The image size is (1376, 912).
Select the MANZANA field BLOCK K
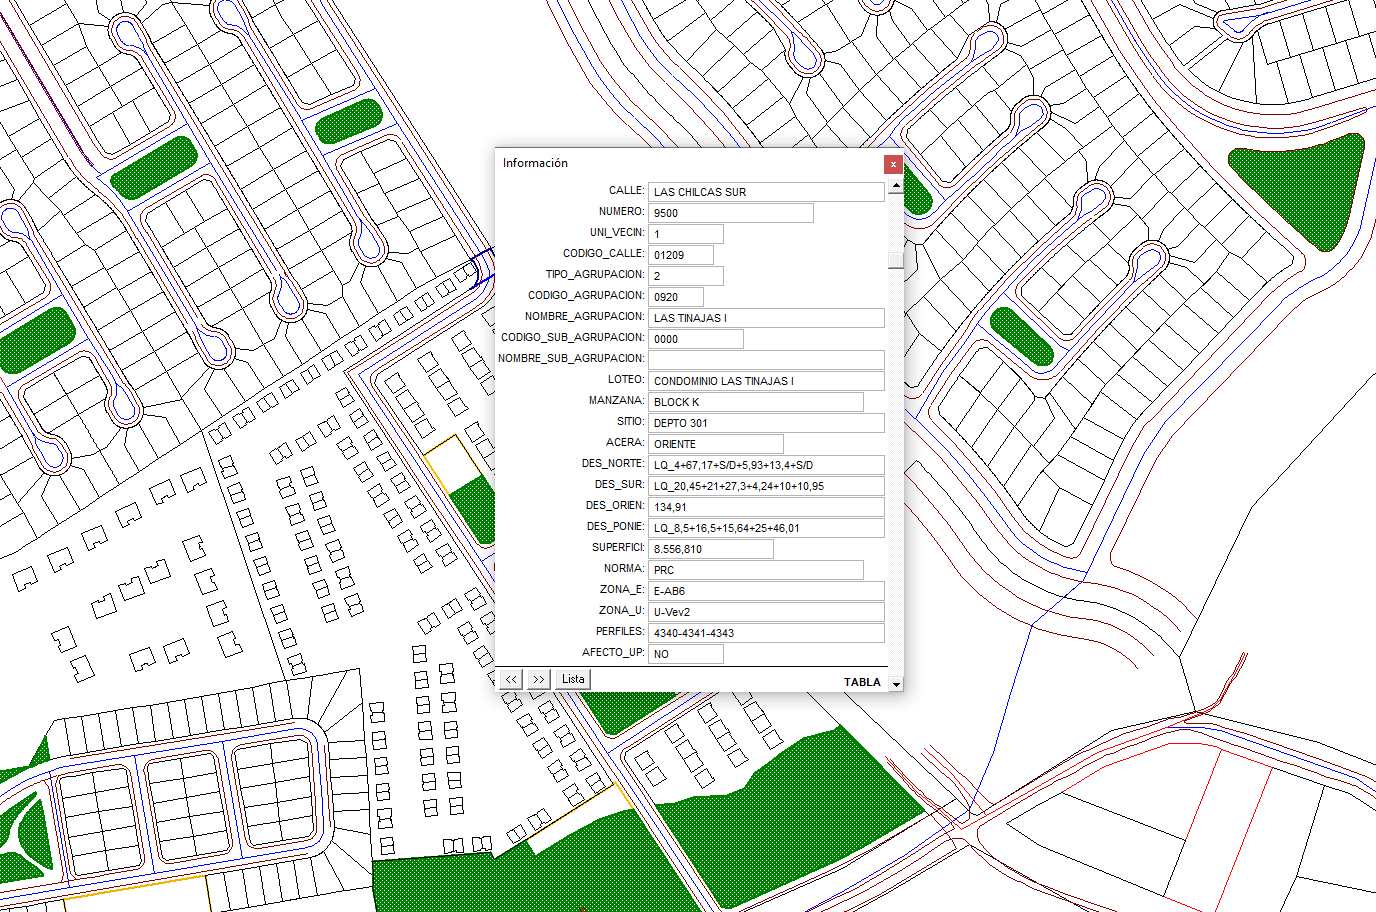point(755,402)
